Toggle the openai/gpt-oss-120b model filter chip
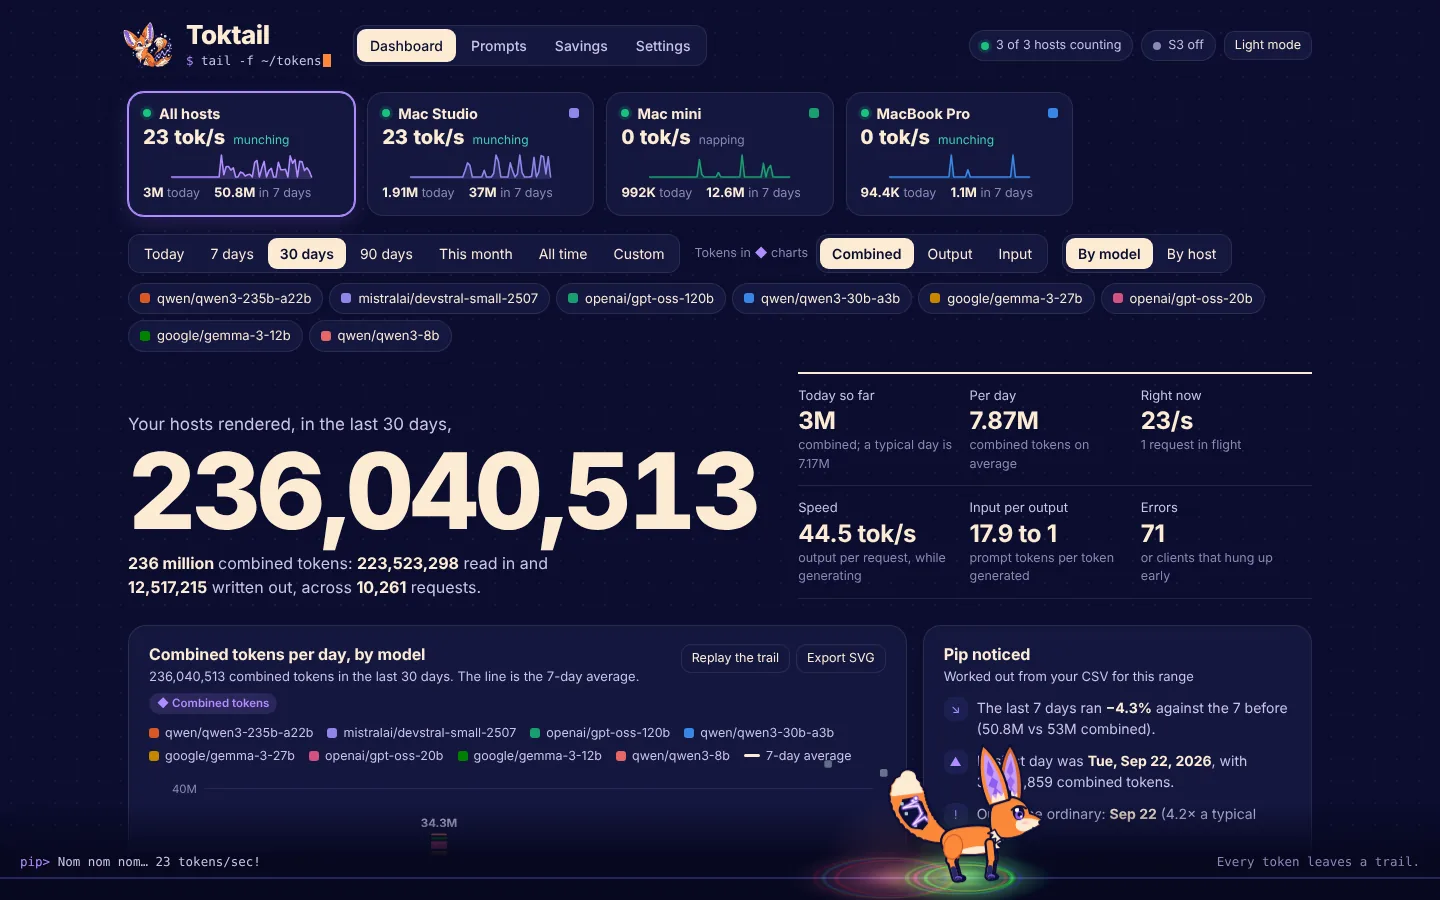1440x900 pixels. (641, 298)
